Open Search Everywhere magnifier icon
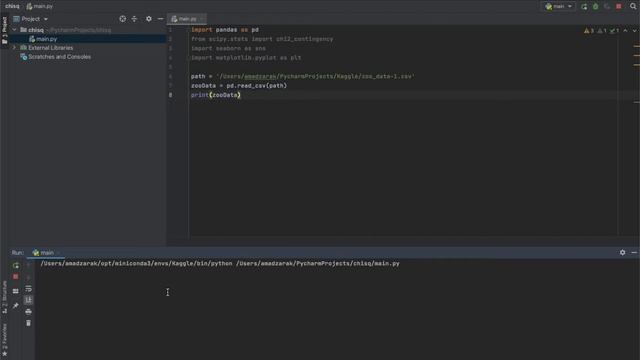The image size is (640, 360). (633, 6)
